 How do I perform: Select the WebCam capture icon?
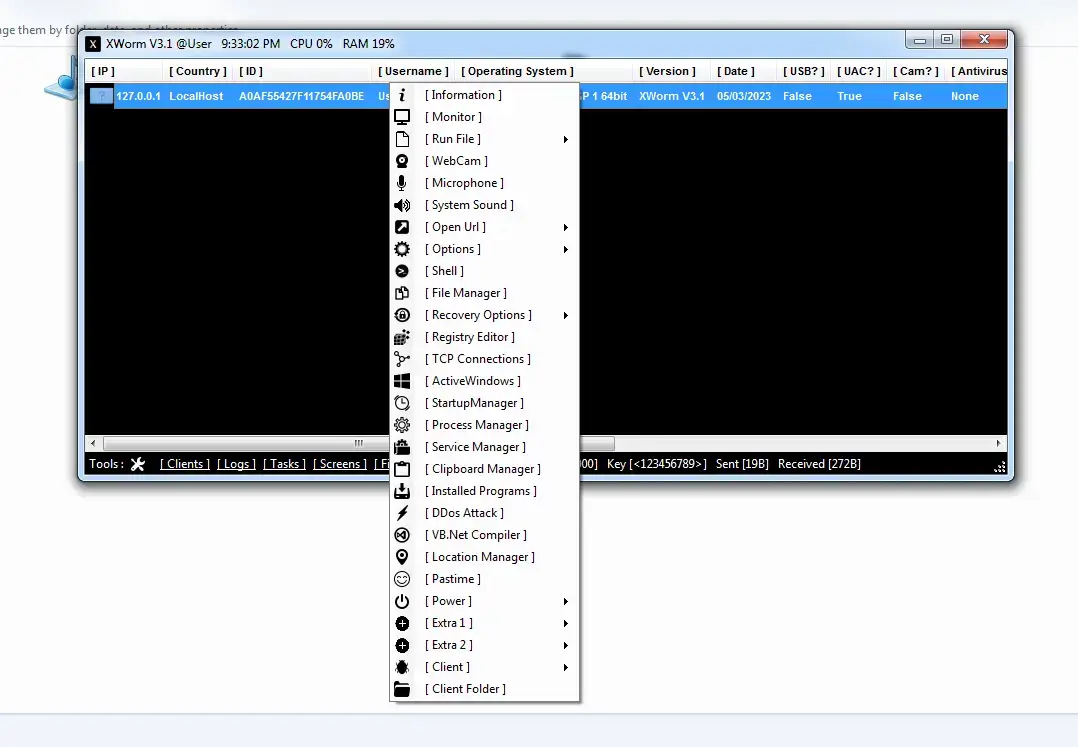click(401, 160)
